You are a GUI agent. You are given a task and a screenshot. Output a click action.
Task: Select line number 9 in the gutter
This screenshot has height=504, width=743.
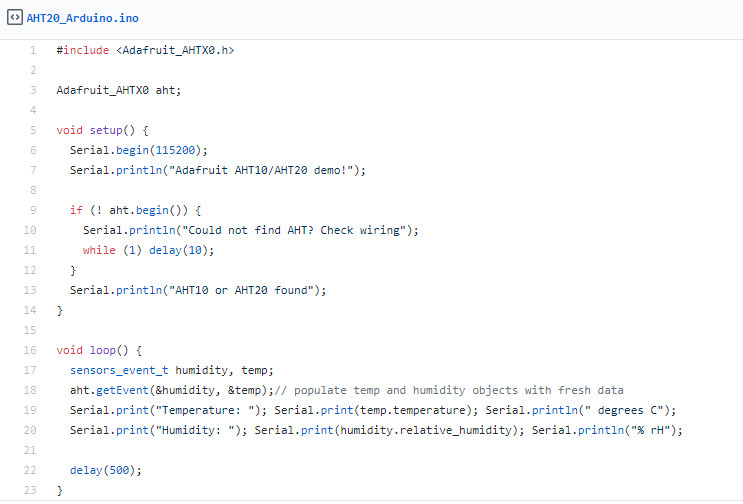click(x=32, y=210)
